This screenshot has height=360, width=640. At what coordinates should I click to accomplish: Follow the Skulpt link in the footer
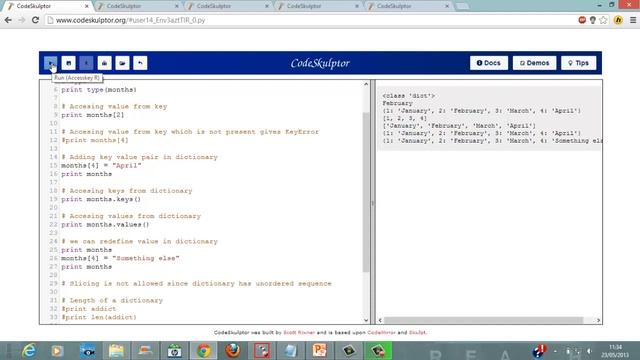[x=417, y=333]
